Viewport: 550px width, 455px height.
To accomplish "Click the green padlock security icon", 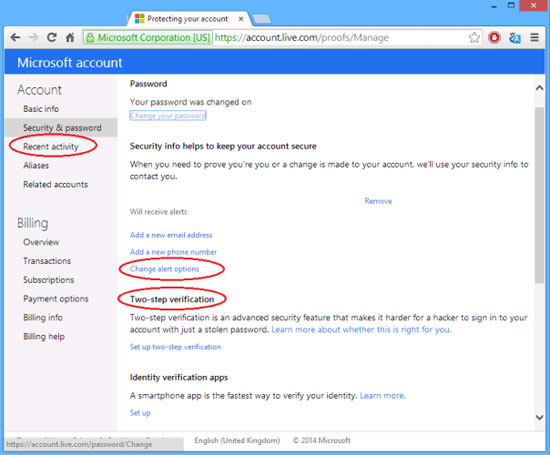I will tap(90, 38).
